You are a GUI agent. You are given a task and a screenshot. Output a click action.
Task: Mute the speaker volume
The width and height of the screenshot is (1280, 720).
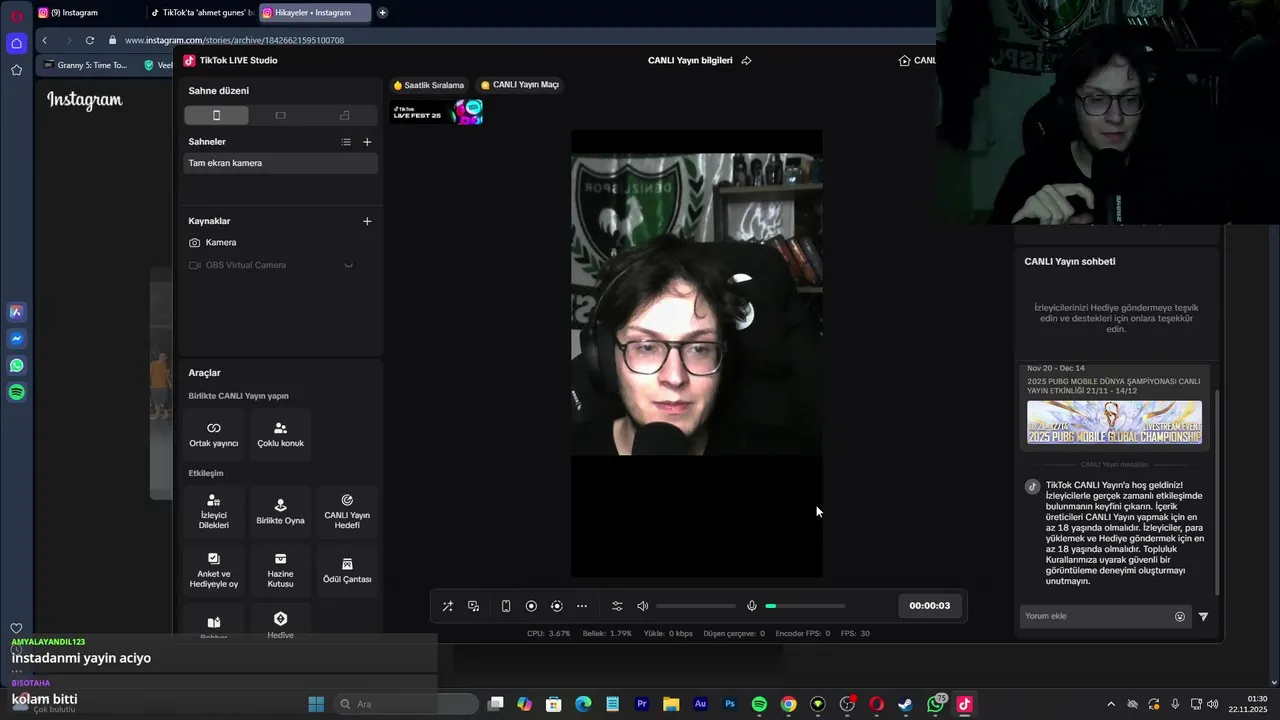coord(643,606)
